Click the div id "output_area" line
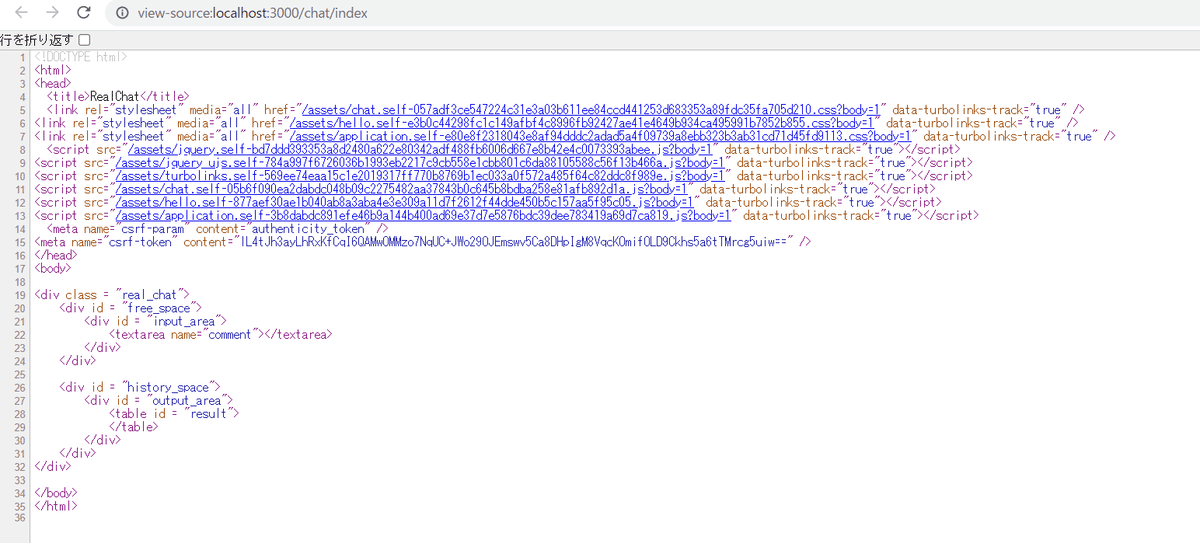This screenshot has width=1200, height=543. [x=159, y=399]
